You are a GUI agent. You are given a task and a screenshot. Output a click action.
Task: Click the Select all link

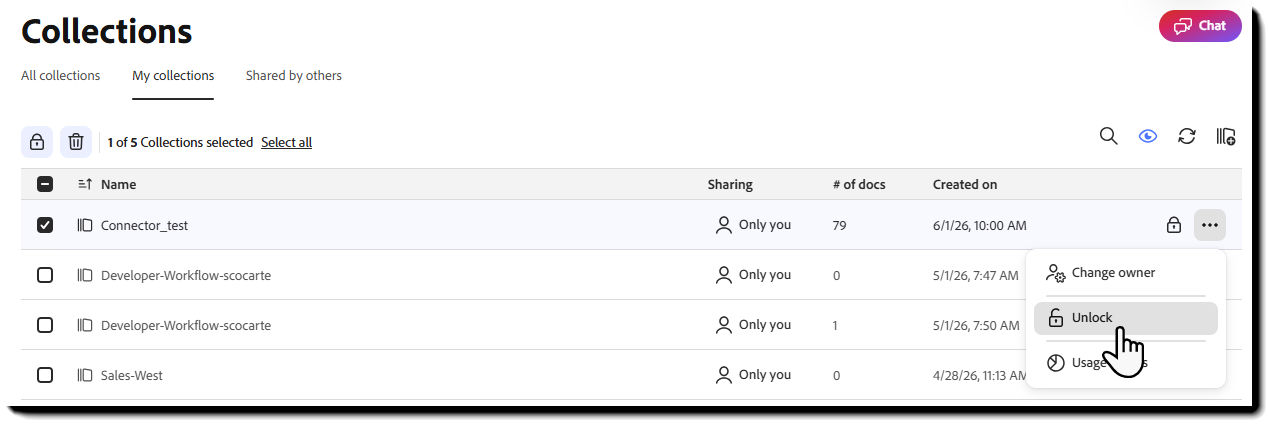[x=286, y=142]
